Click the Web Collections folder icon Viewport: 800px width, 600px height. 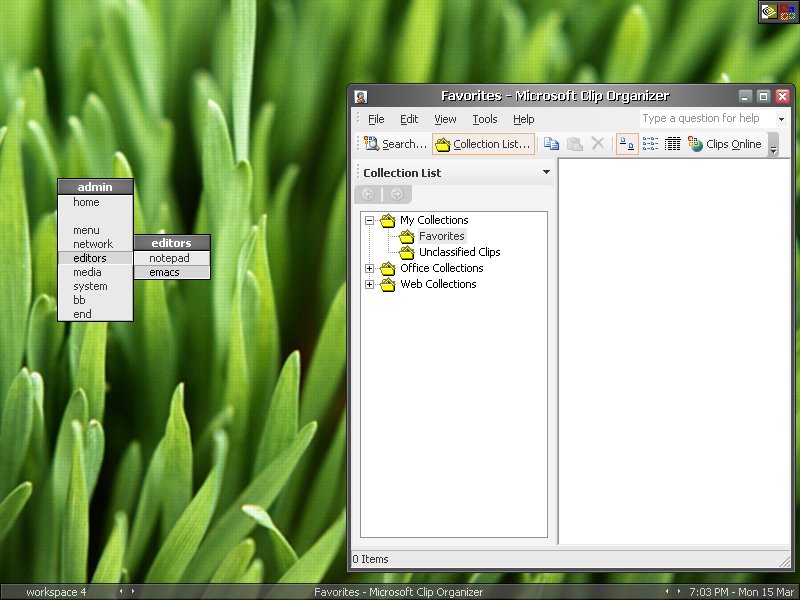[388, 284]
